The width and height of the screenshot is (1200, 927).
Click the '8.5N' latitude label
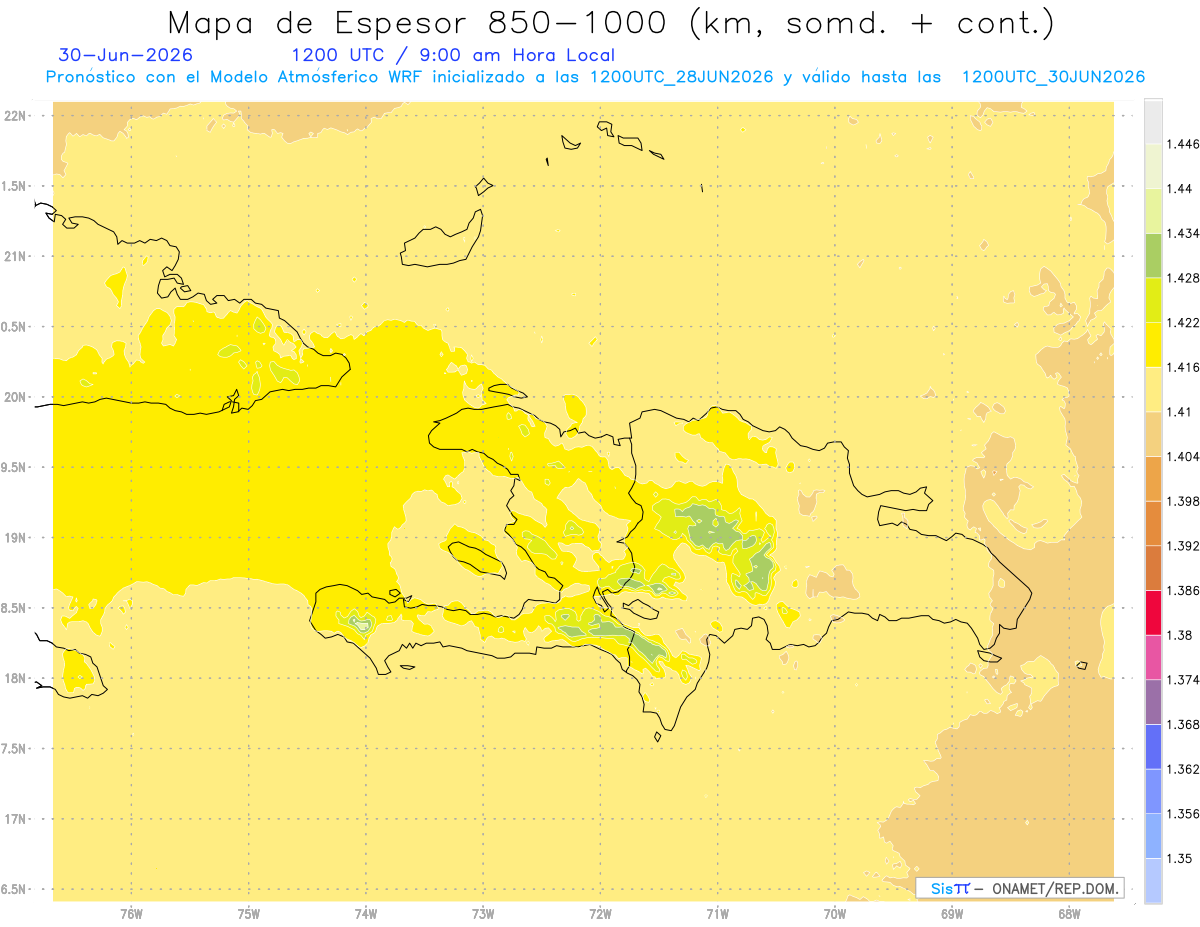tap(14, 608)
